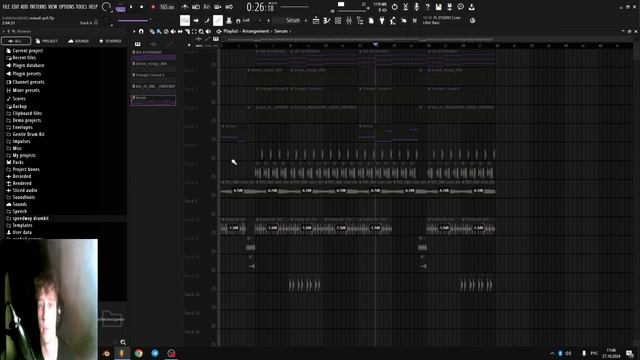Open the playlist options menu arrow
640x360 pixels.
tap(134, 31)
